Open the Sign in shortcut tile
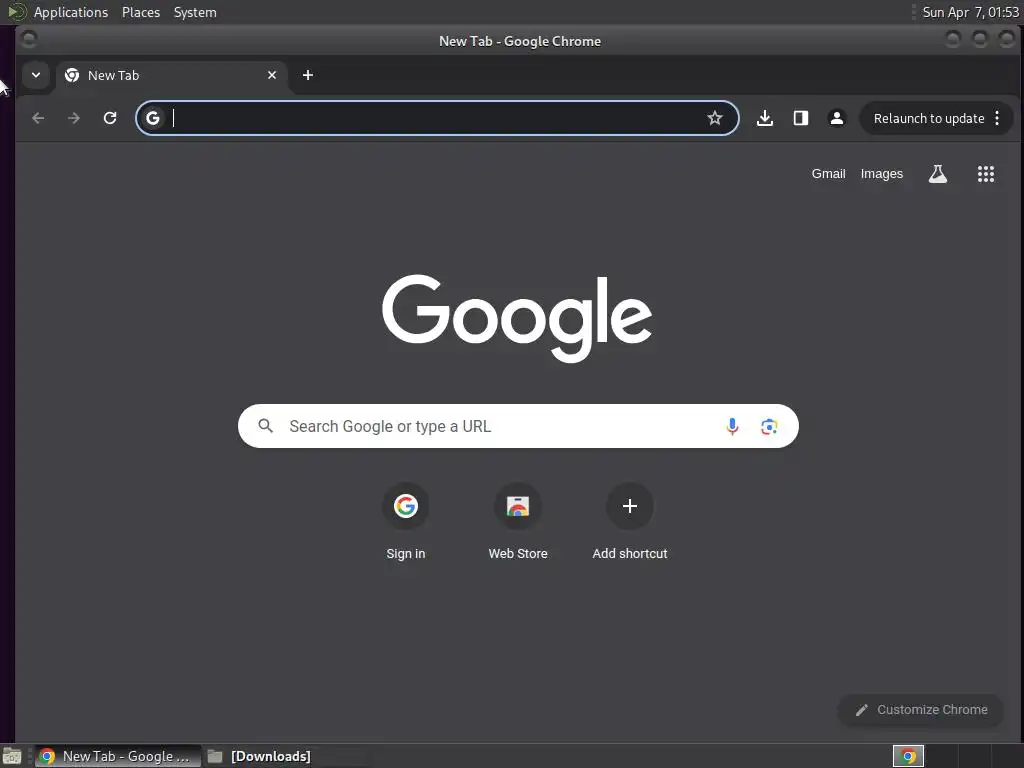The image size is (1024, 768). 406,522
